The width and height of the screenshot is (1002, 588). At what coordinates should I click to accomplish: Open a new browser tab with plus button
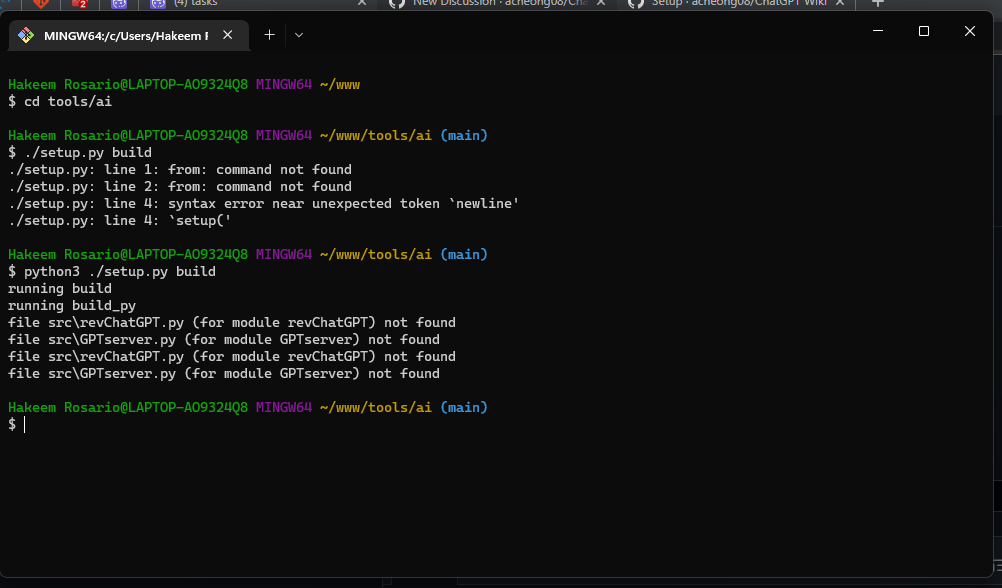point(878,3)
